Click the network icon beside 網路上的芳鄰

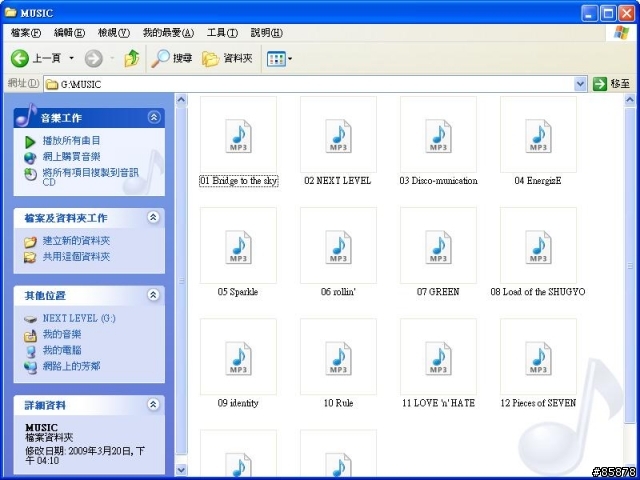30,367
